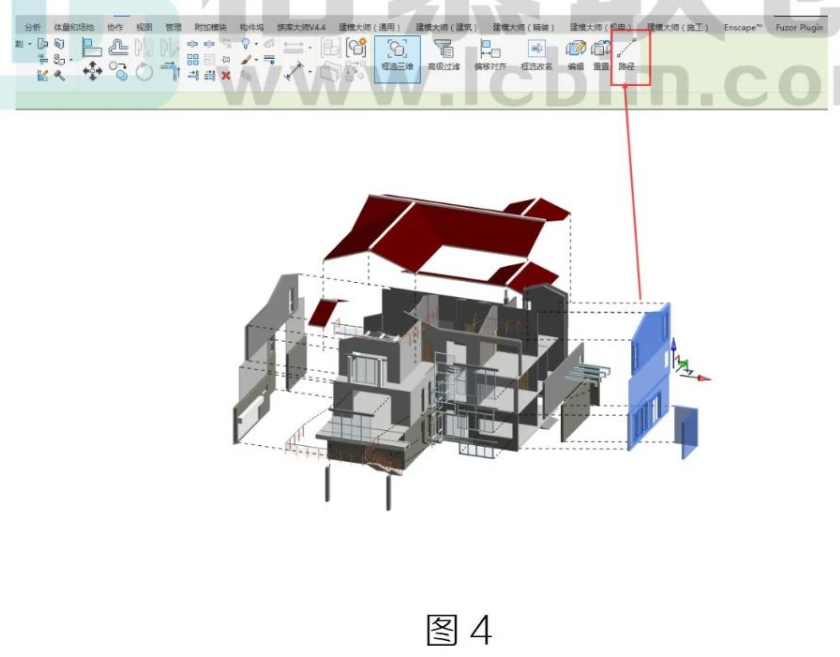Open the 附加模块 ribbon tab
This screenshot has height=657, width=840.
click(211, 27)
